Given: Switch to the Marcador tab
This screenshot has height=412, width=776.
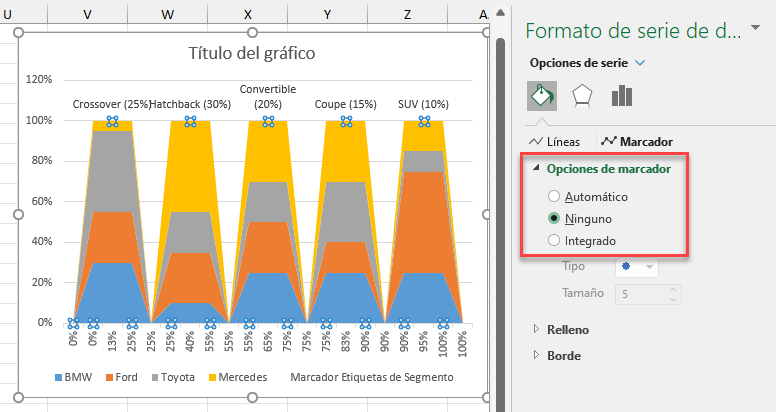Looking at the screenshot, I should point(637,142).
